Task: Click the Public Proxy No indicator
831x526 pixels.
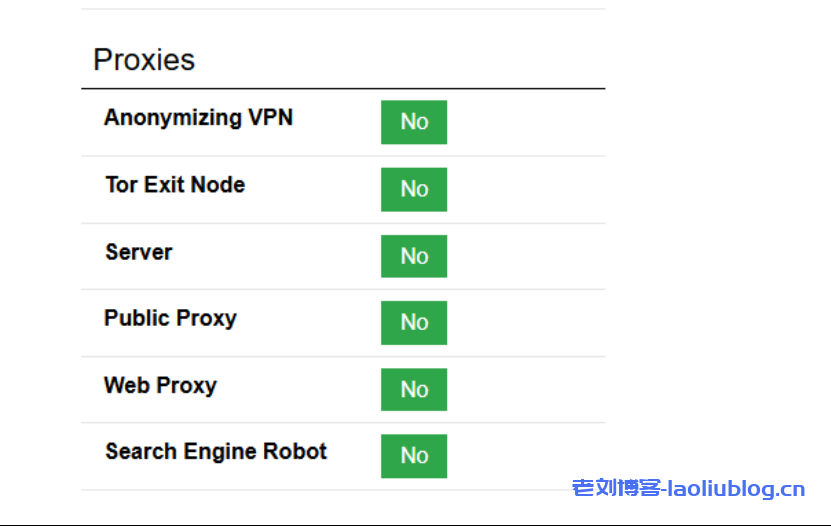Action: (x=414, y=322)
